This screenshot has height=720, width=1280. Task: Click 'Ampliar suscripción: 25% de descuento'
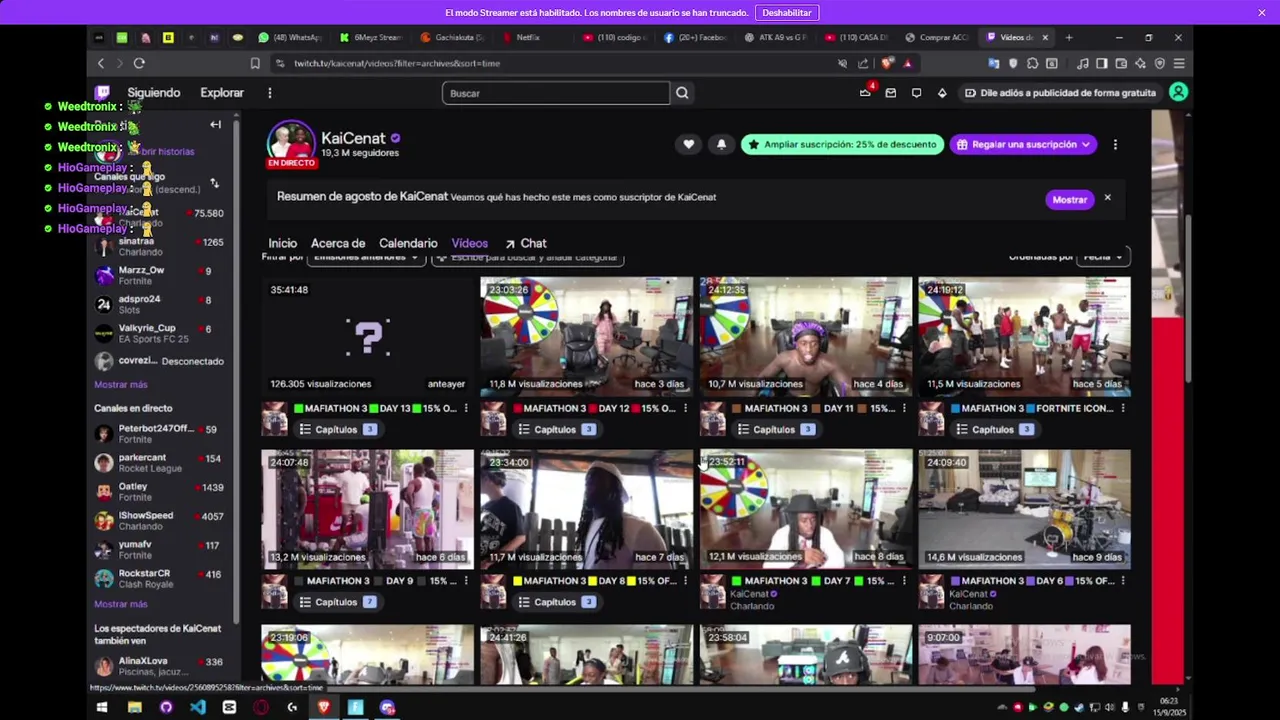coord(842,144)
